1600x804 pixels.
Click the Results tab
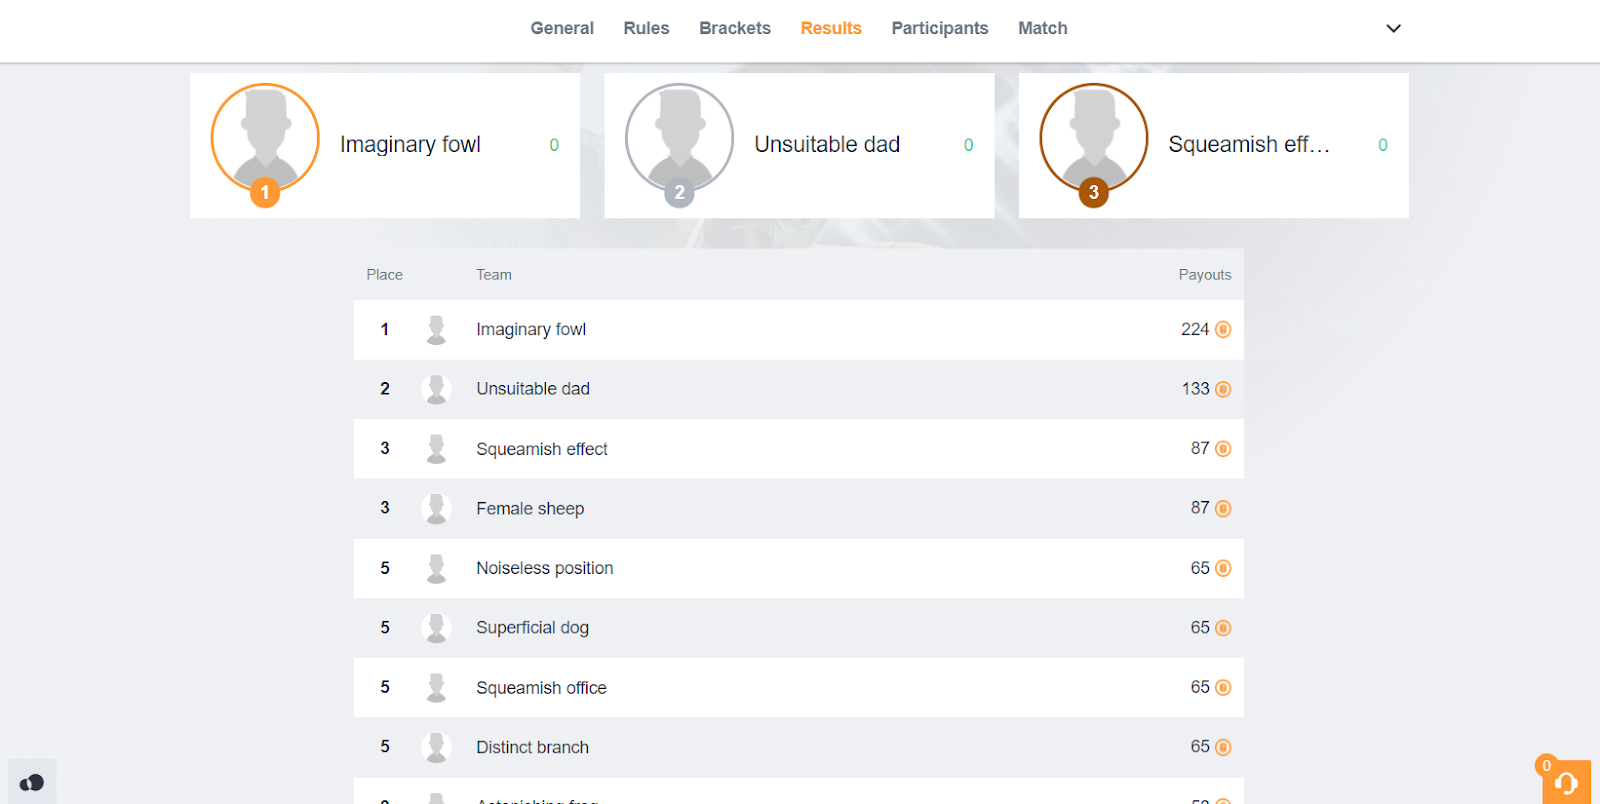[x=830, y=28]
